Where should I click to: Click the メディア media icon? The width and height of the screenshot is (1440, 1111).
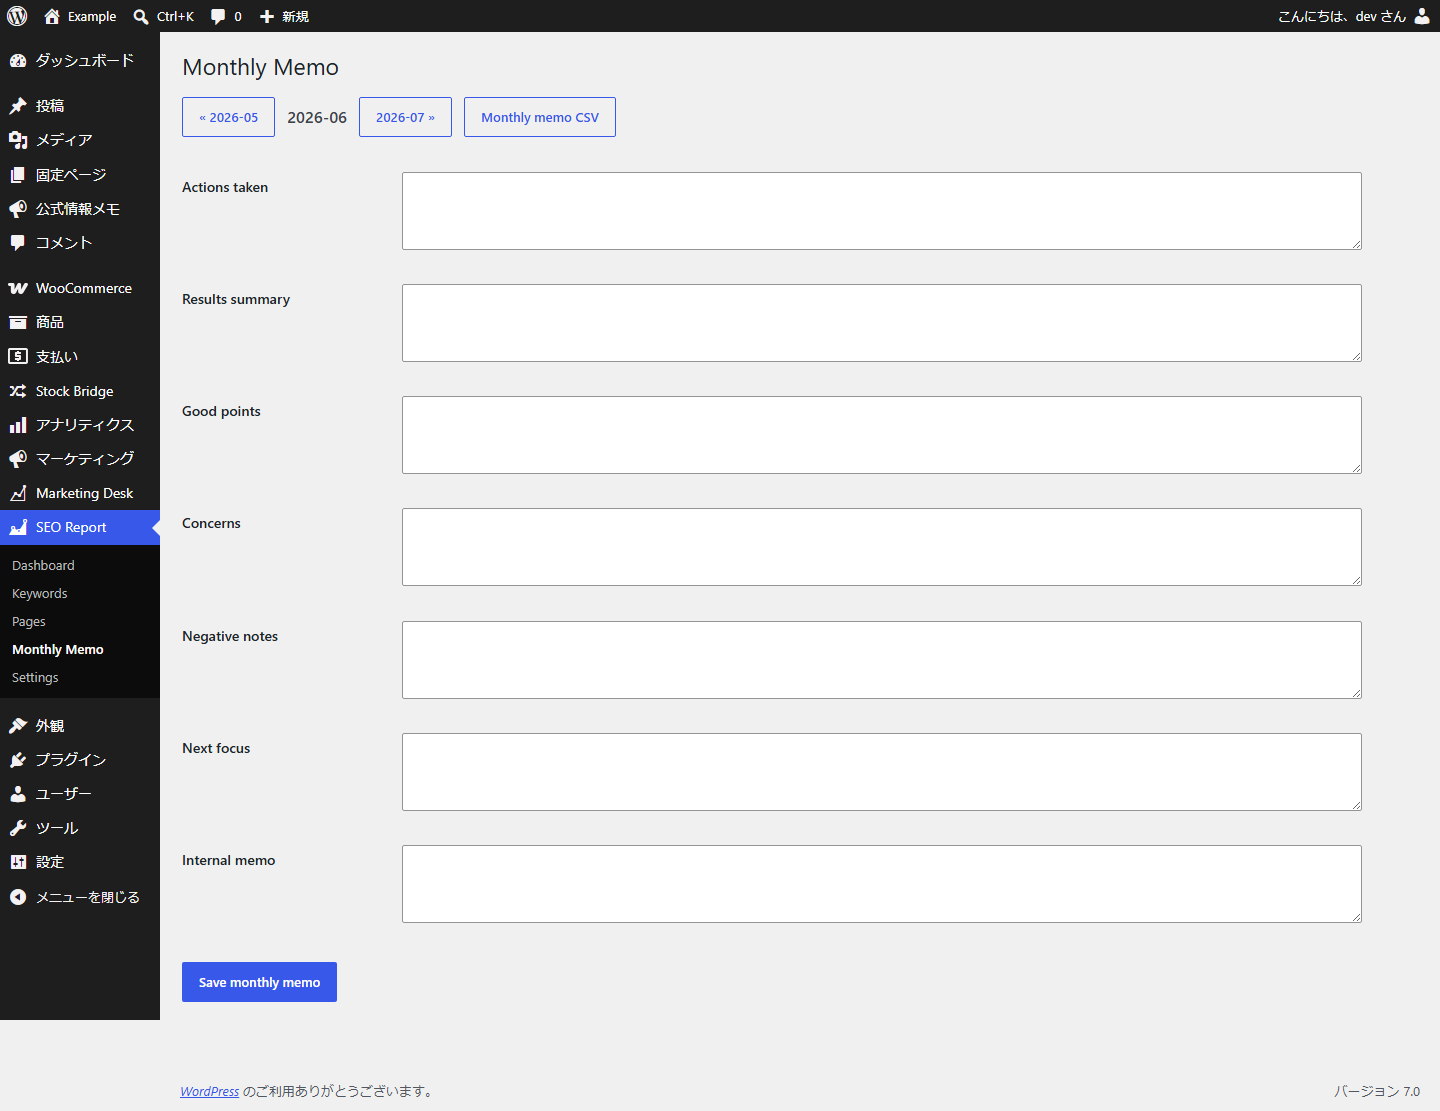(18, 140)
